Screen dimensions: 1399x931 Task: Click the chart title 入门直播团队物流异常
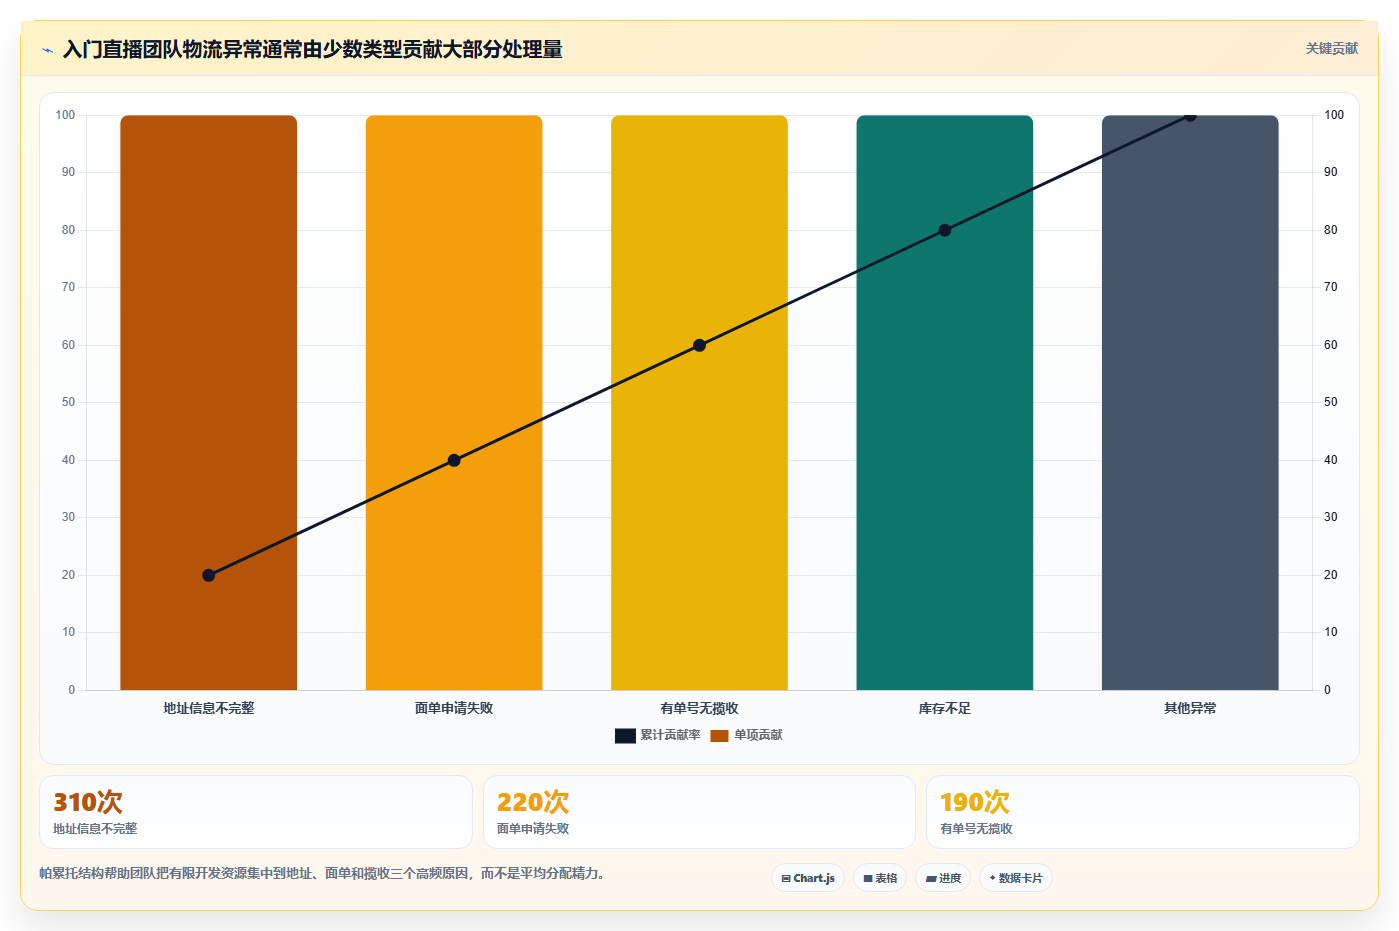pyautogui.click(x=312, y=49)
